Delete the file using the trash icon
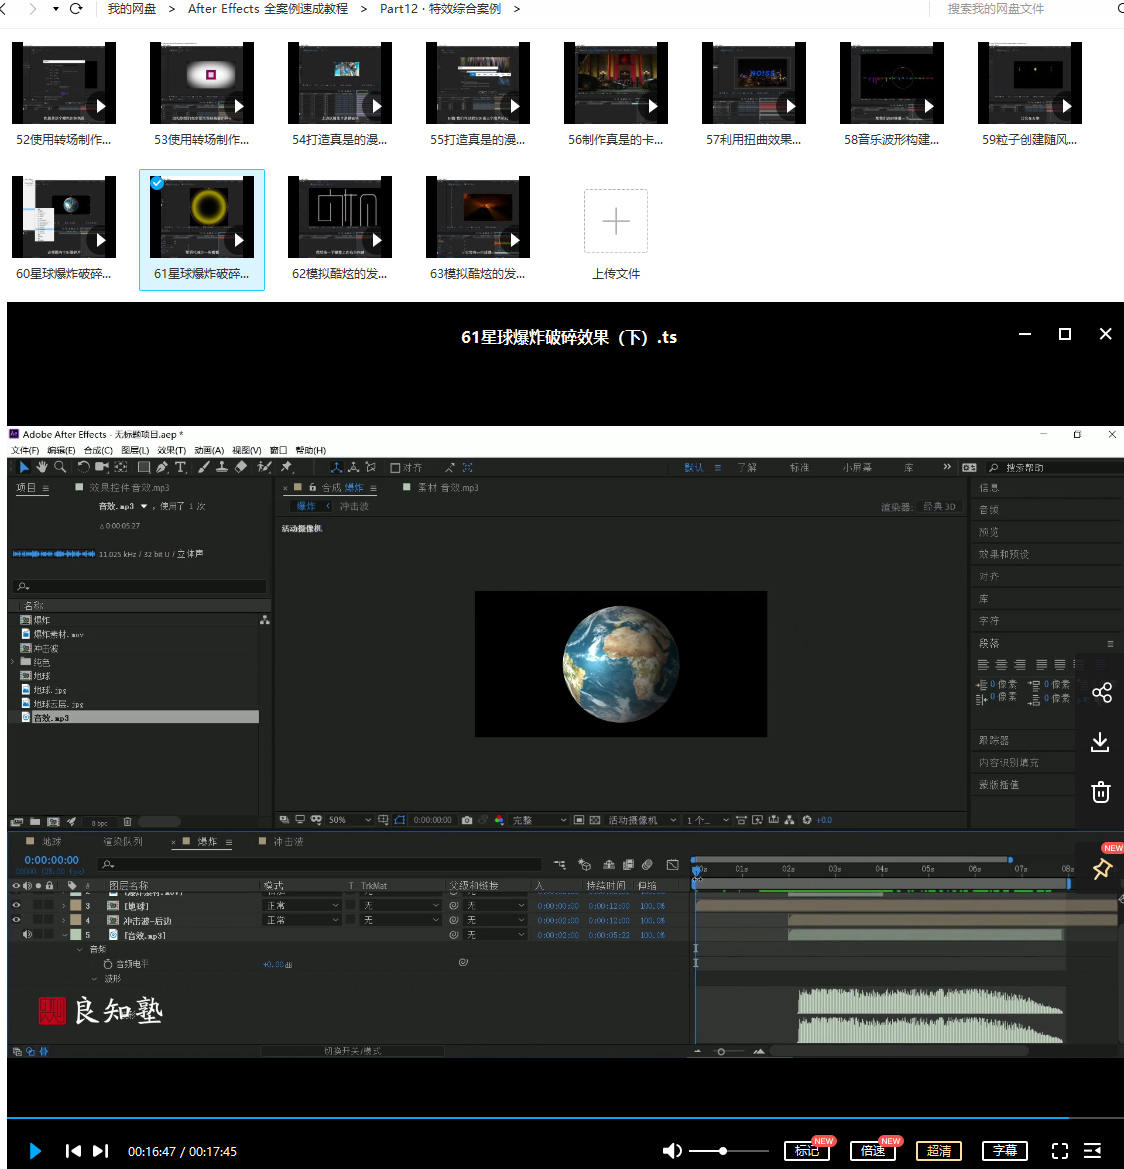 pyautogui.click(x=1100, y=792)
